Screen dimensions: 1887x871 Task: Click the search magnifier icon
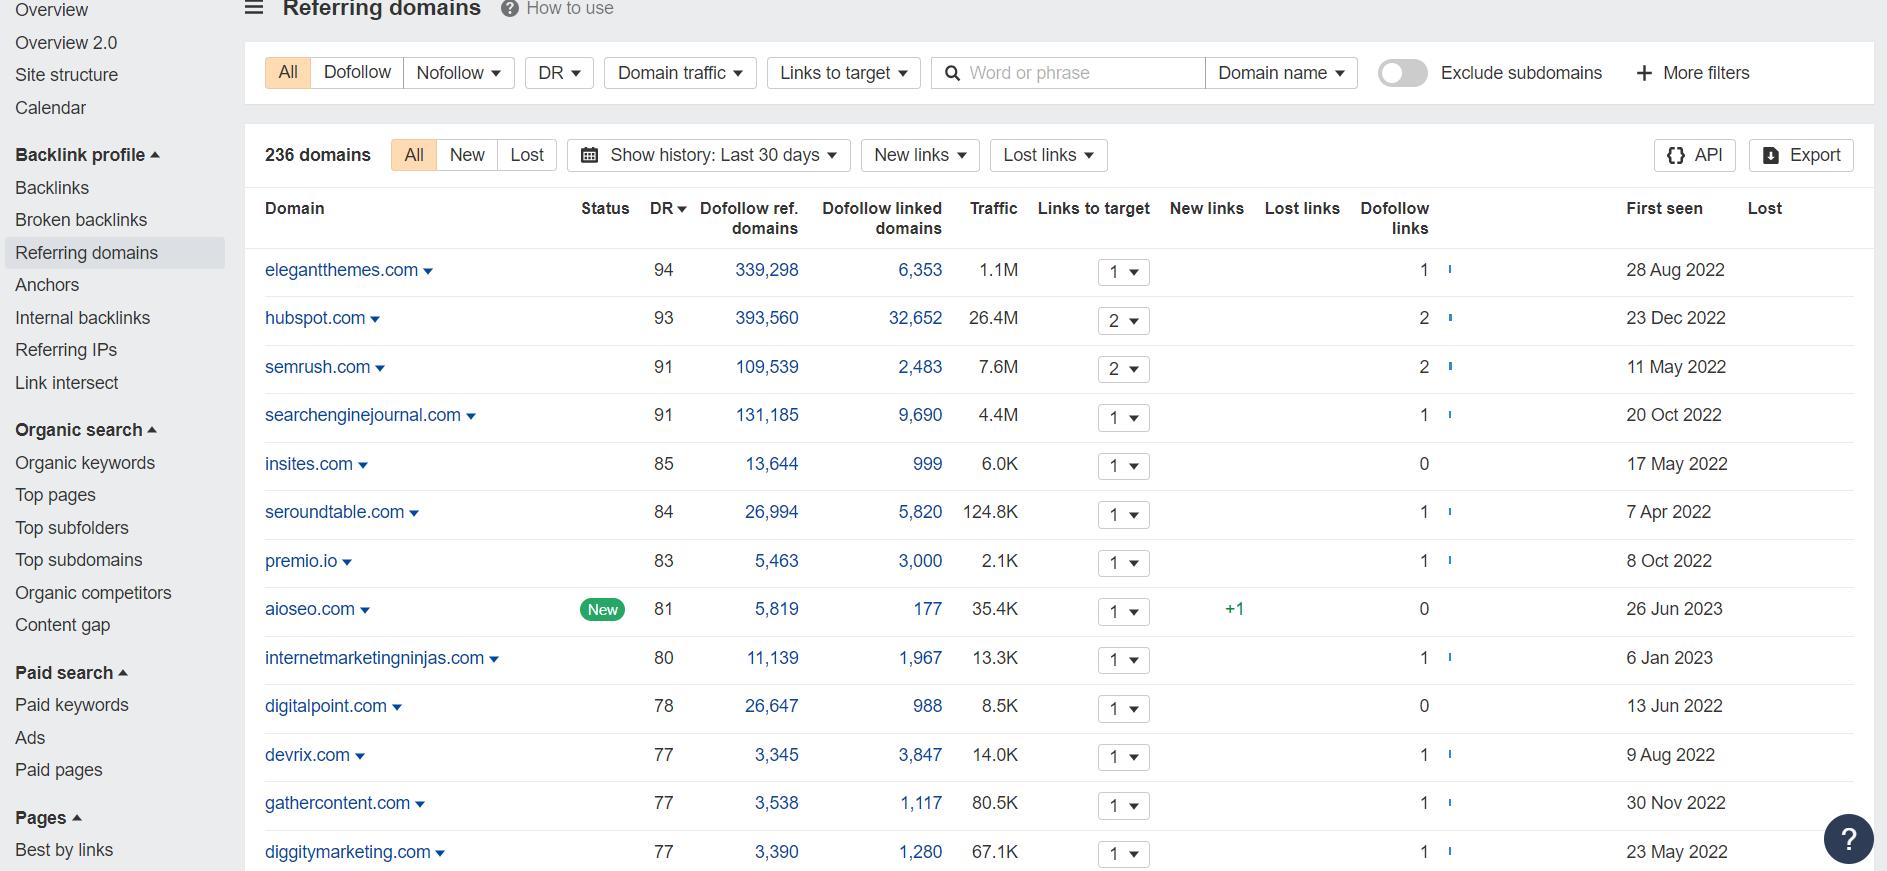[952, 73]
